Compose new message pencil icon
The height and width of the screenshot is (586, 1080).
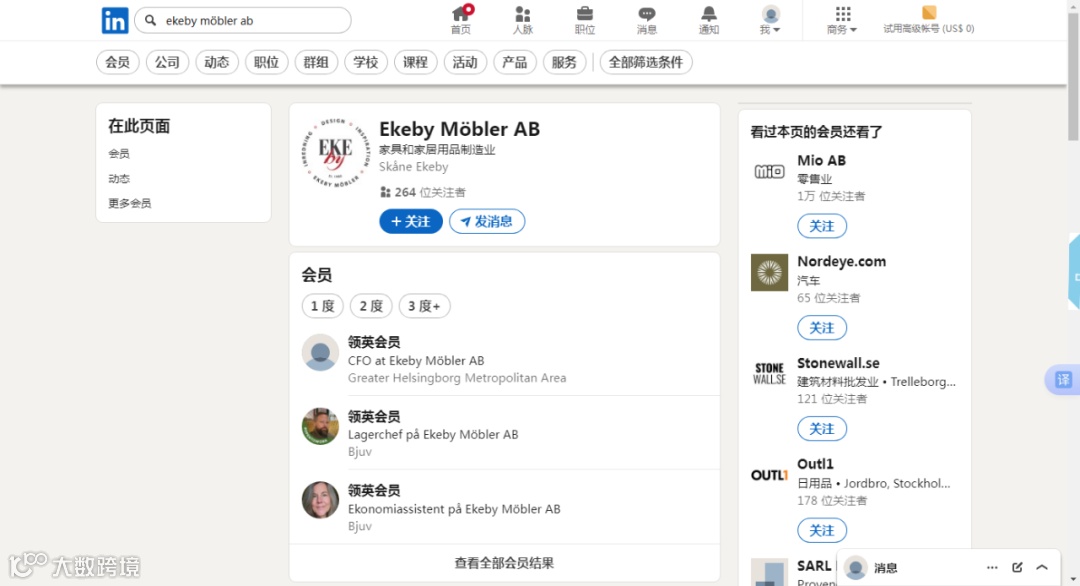1017,567
